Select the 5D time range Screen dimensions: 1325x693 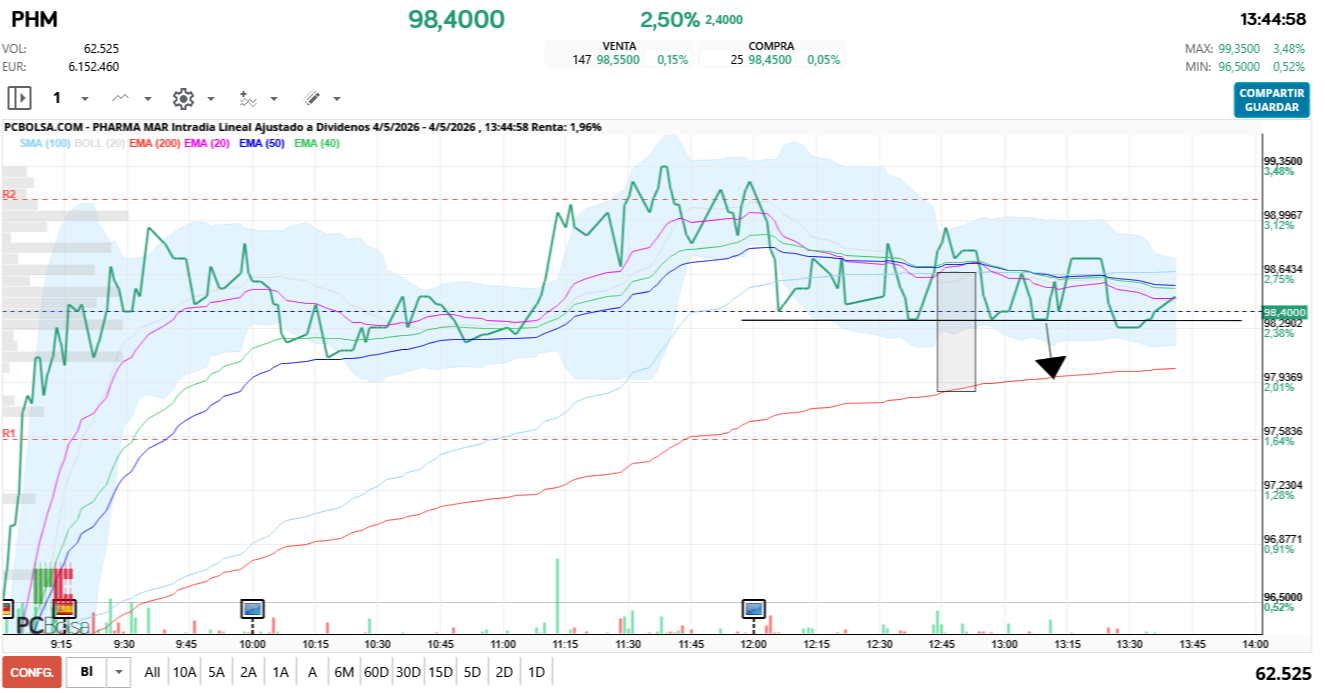click(x=472, y=672)
